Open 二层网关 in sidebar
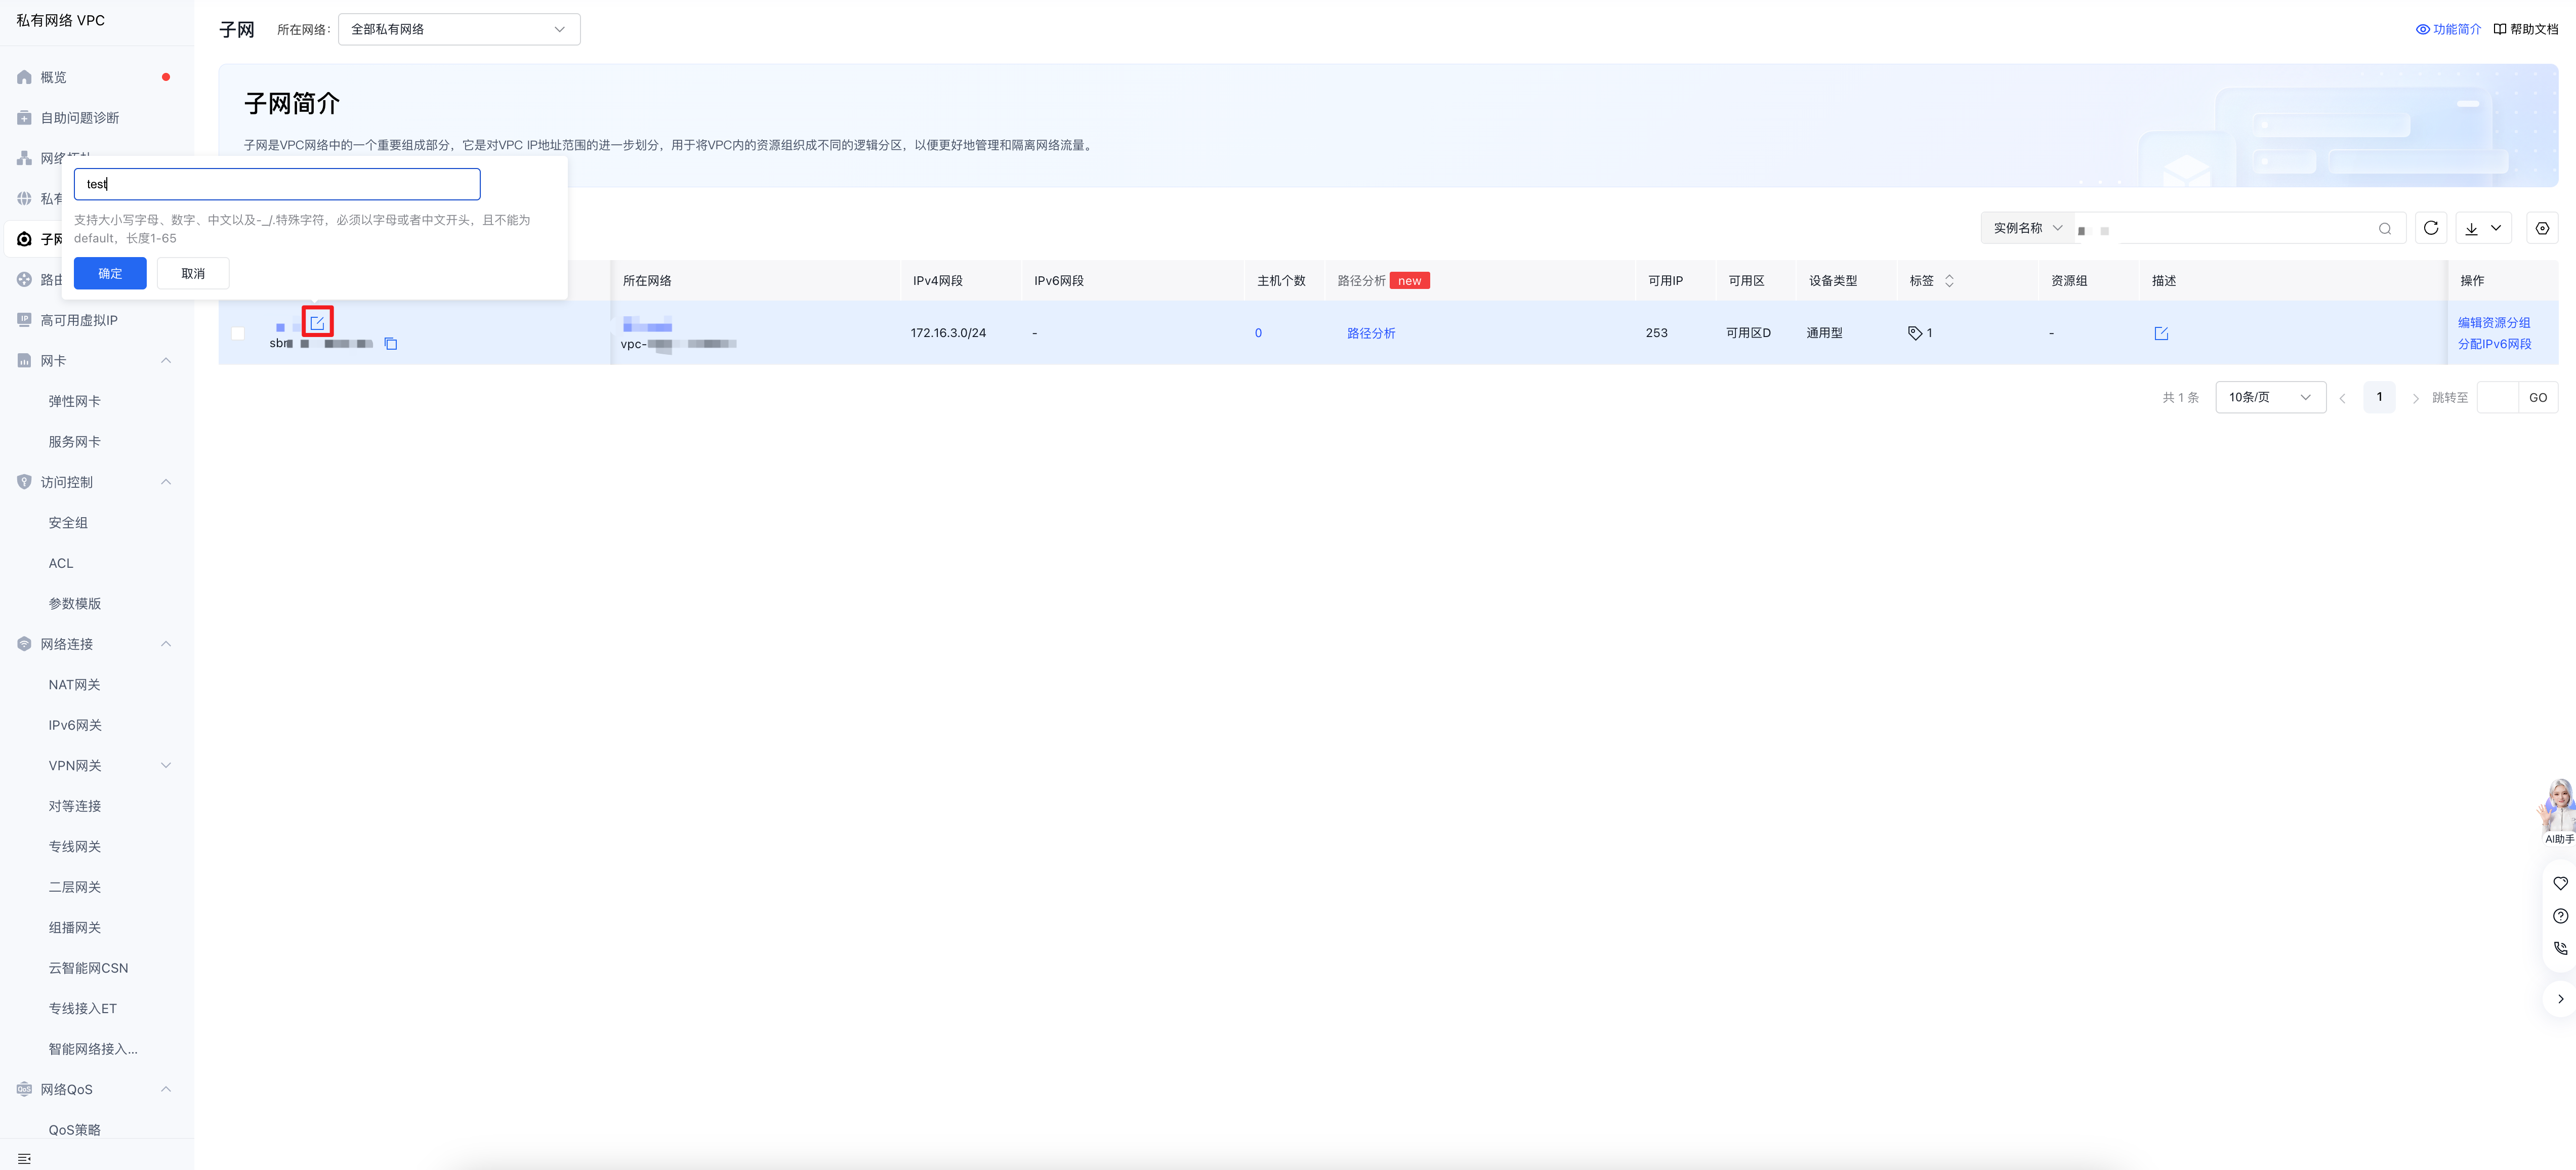 75,887
